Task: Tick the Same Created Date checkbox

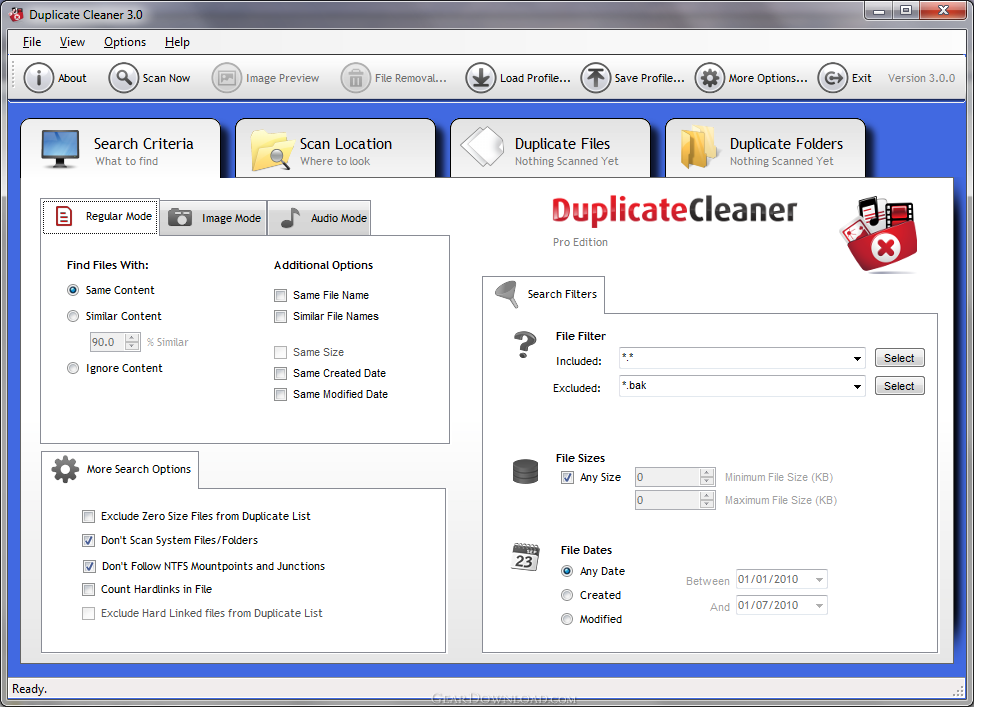Action: point(280,373)
